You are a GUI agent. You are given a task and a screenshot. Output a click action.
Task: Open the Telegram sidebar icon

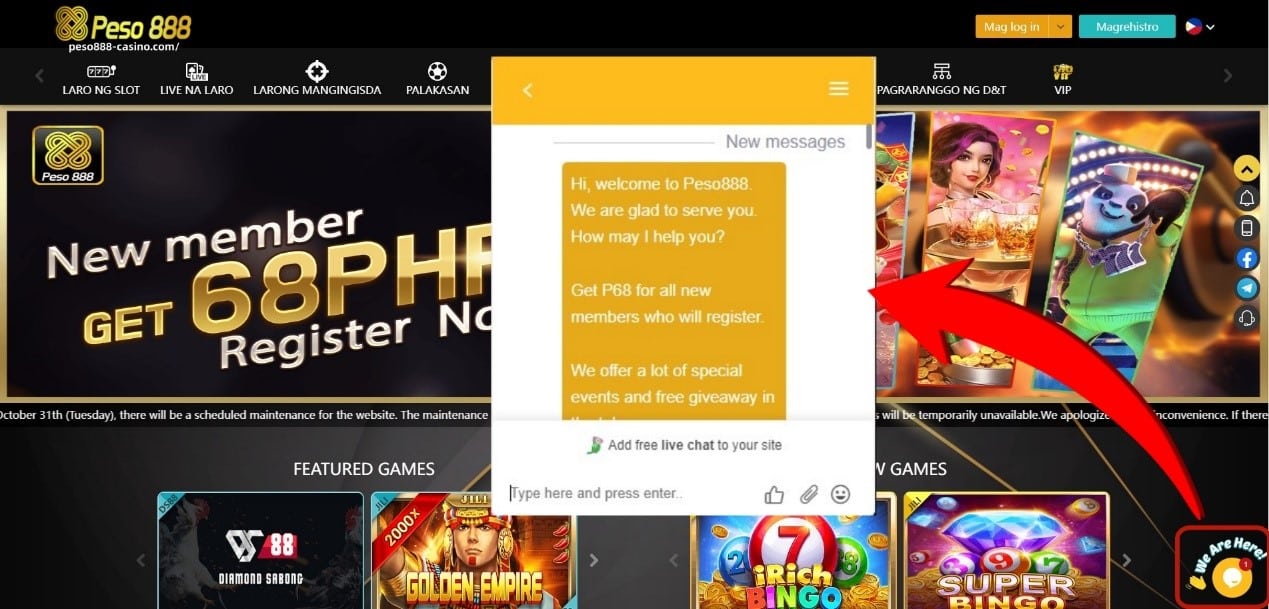(1247, 288)
